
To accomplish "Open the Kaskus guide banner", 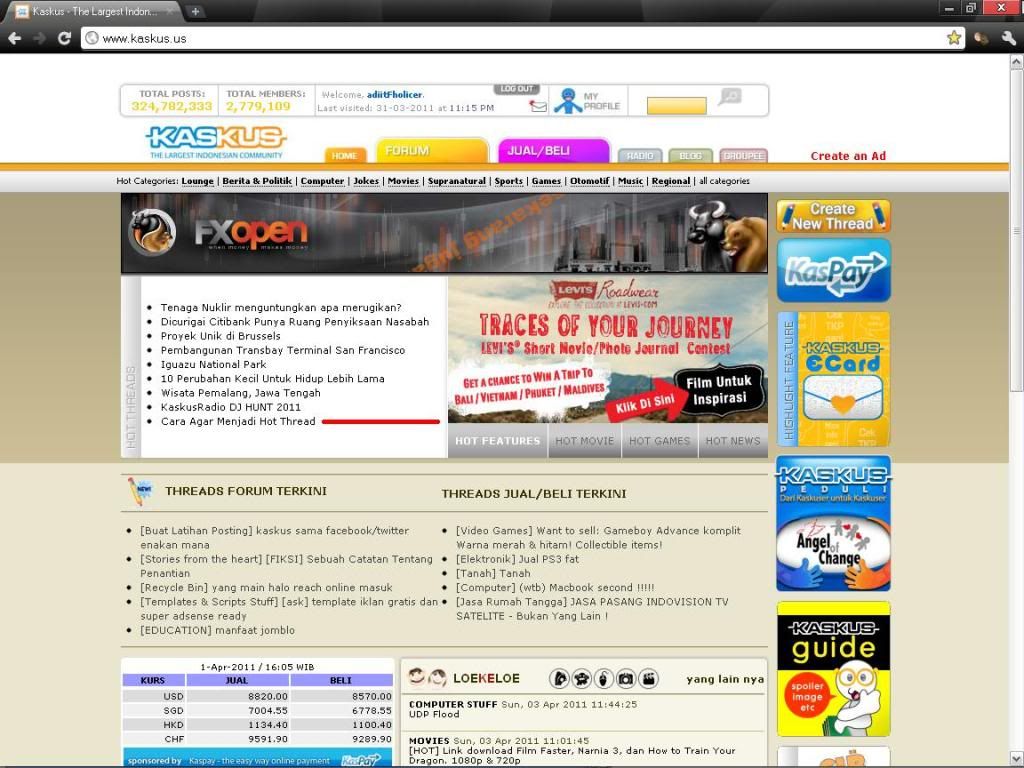I will click(833, 669).
